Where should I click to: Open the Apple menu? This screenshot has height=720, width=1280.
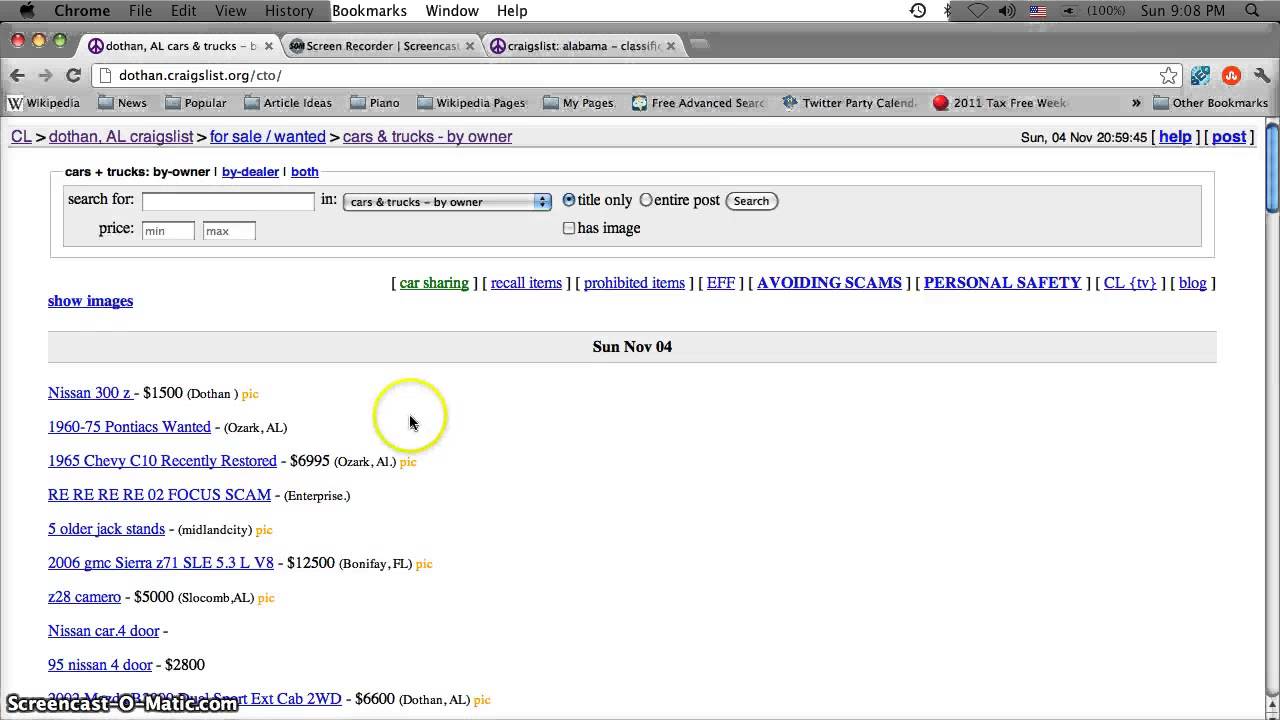[x=27, y=11]
